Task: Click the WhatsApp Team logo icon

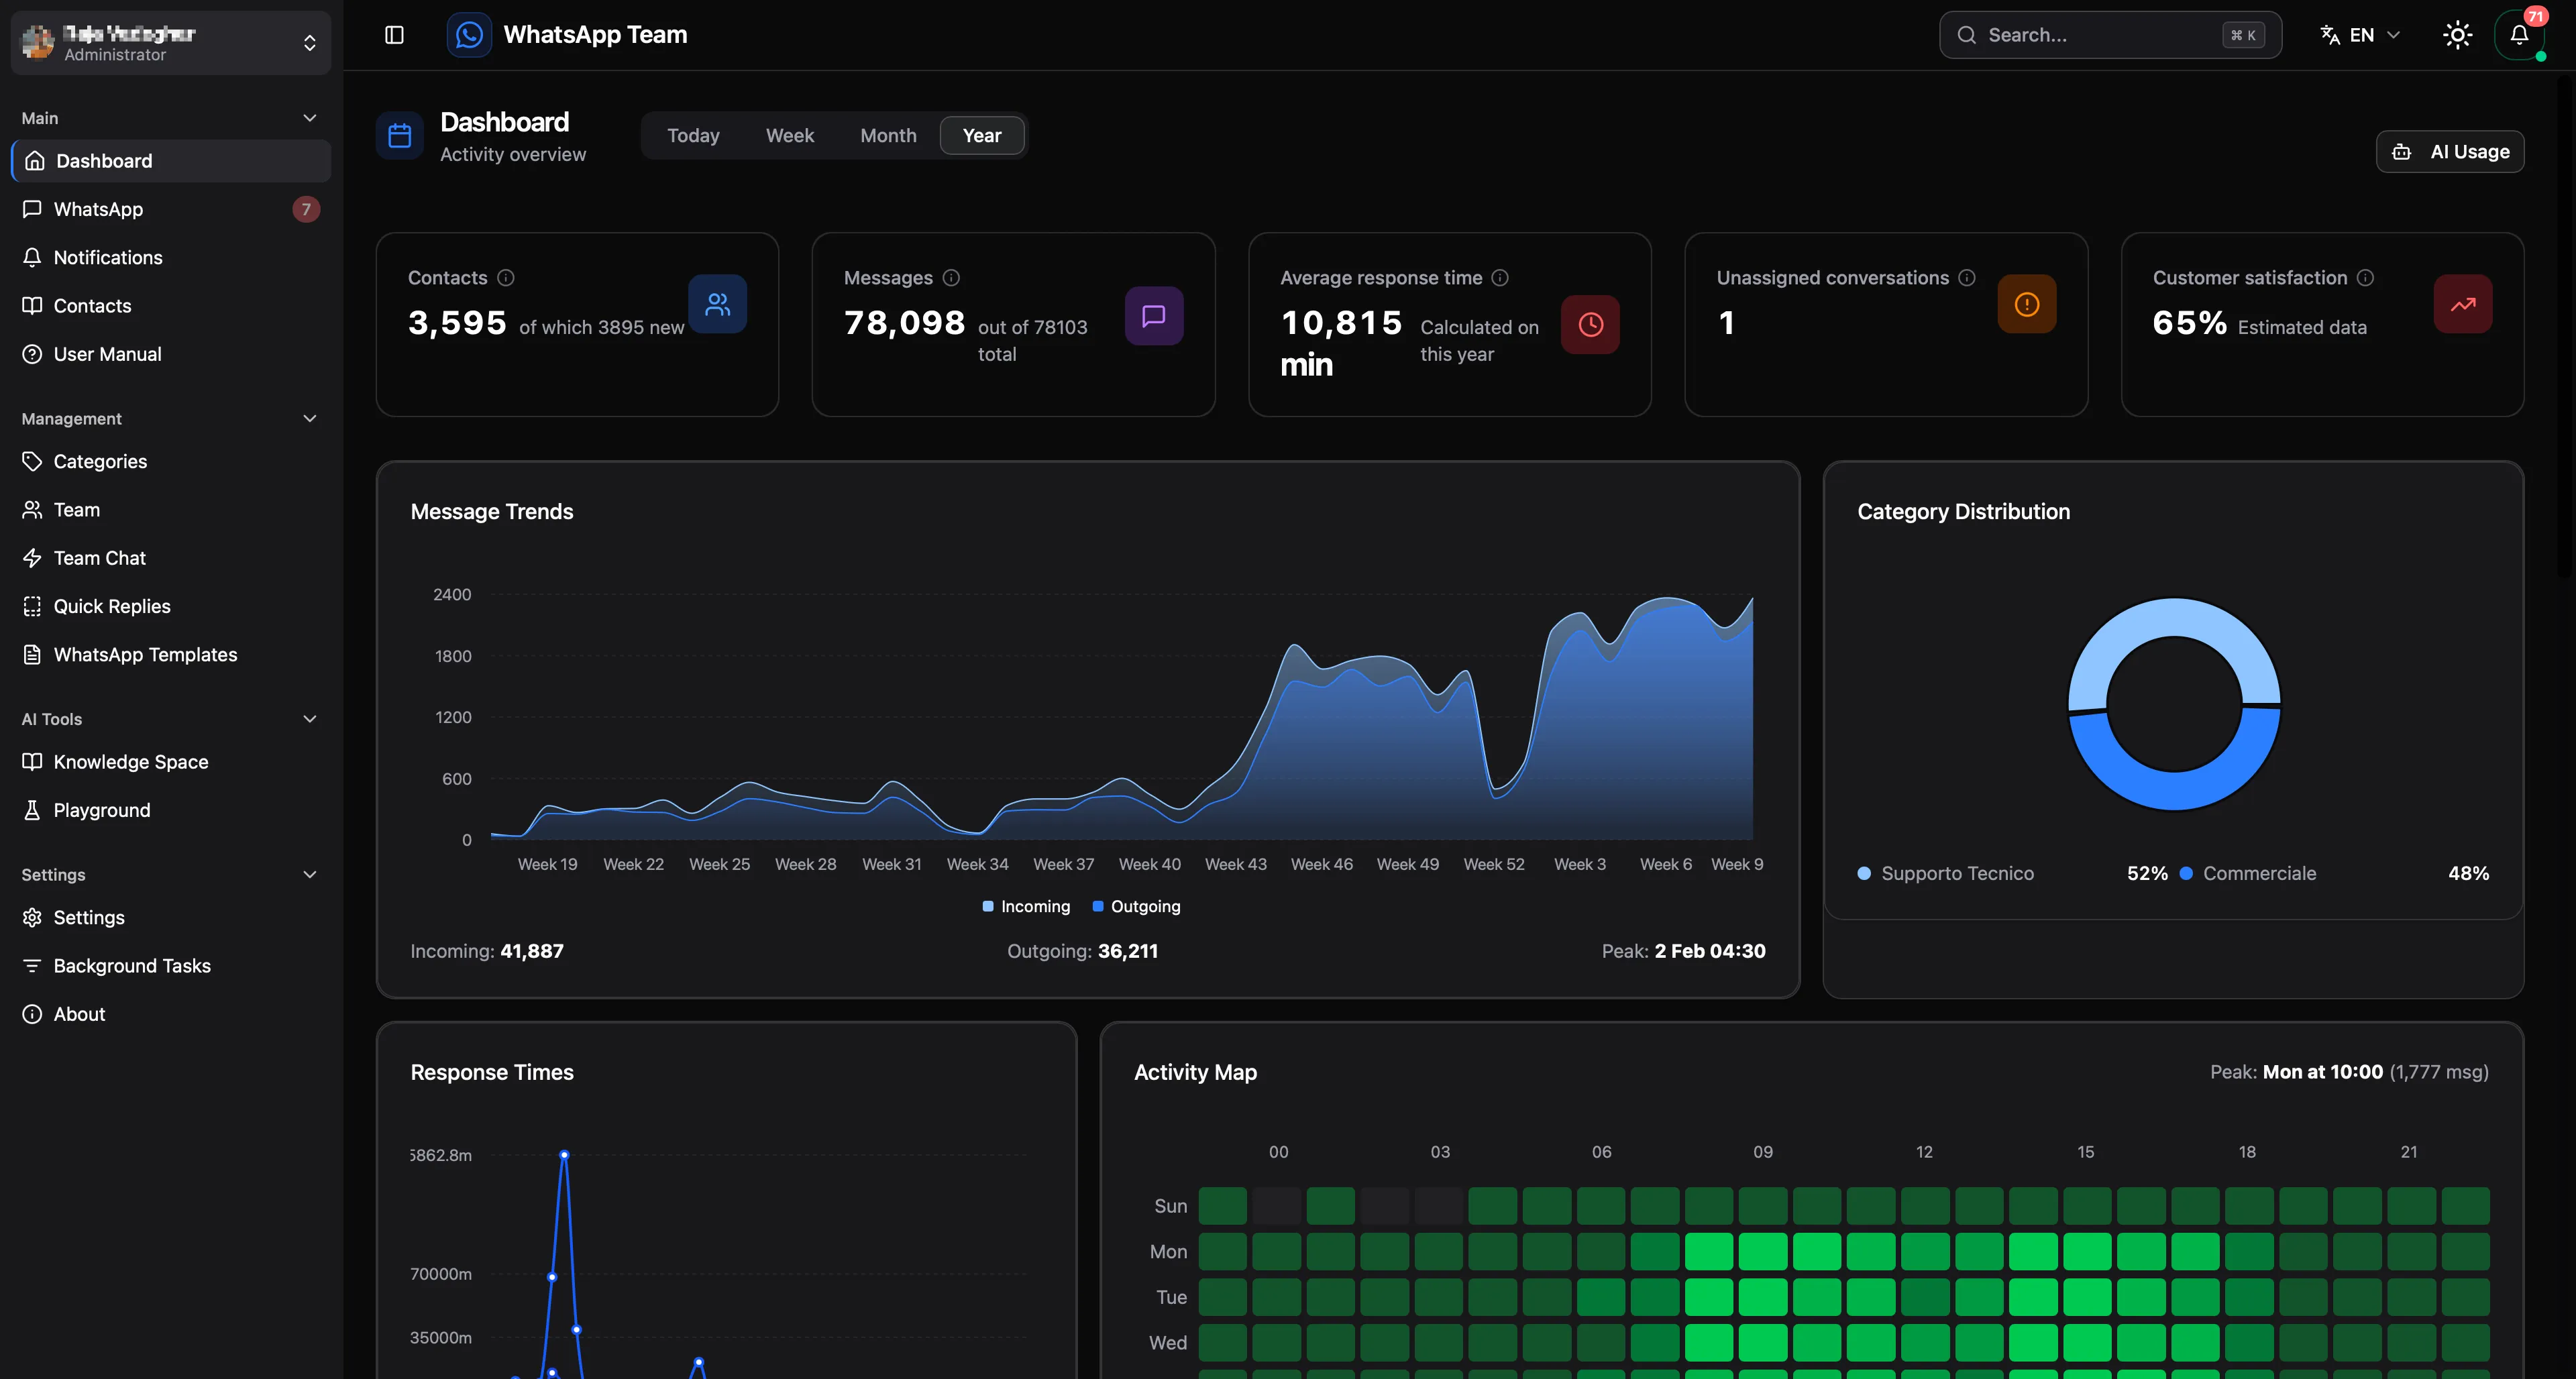Action: point(469,35)
